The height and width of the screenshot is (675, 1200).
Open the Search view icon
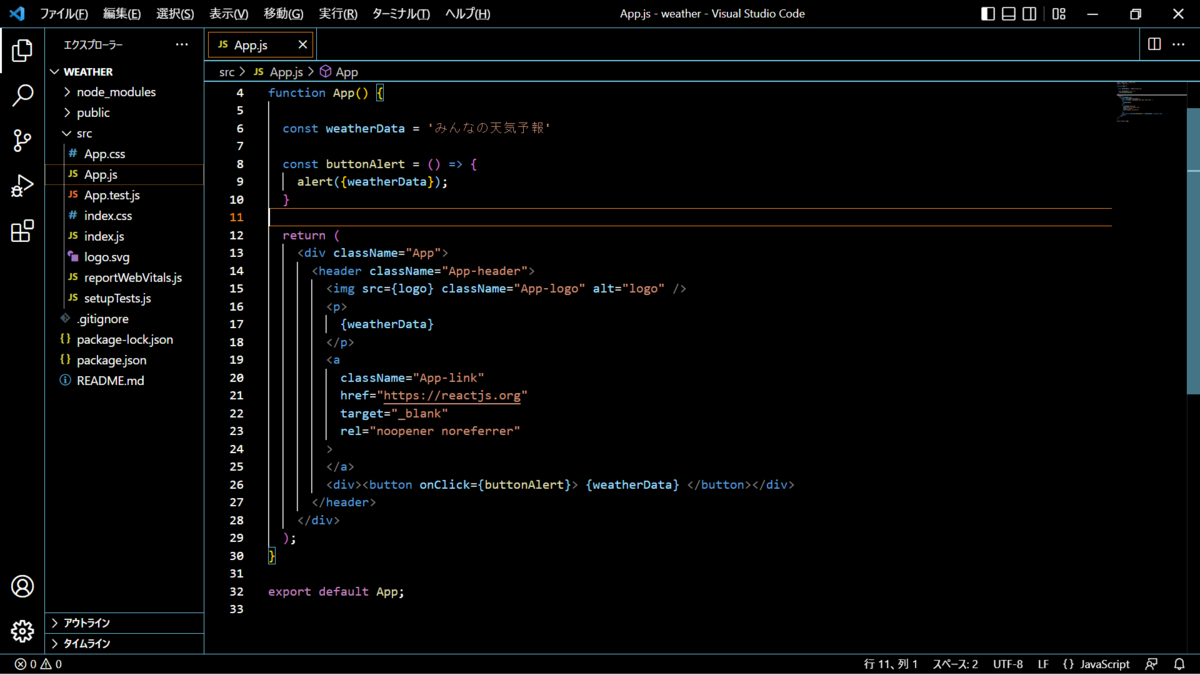[x=22, y=95]
